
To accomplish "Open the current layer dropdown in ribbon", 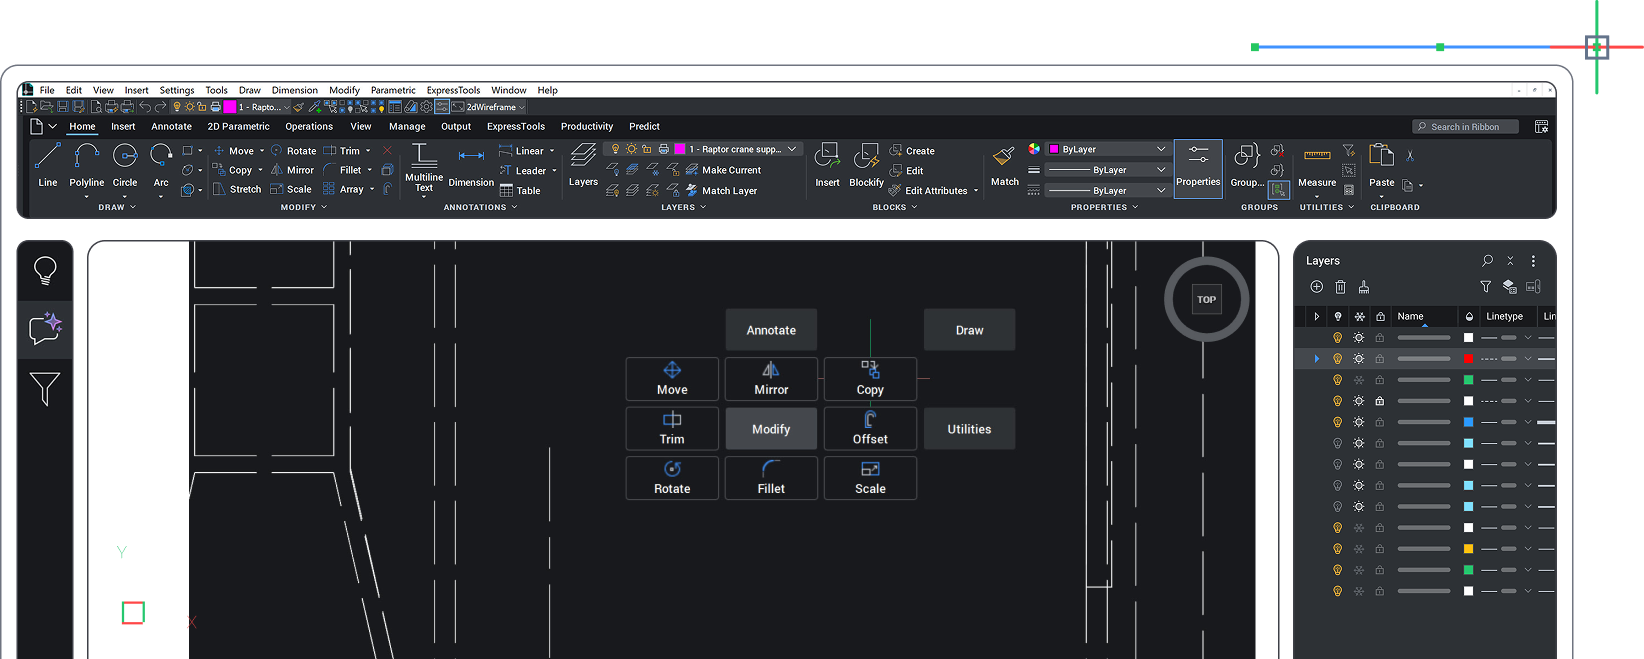I will (x=705, y=149).
